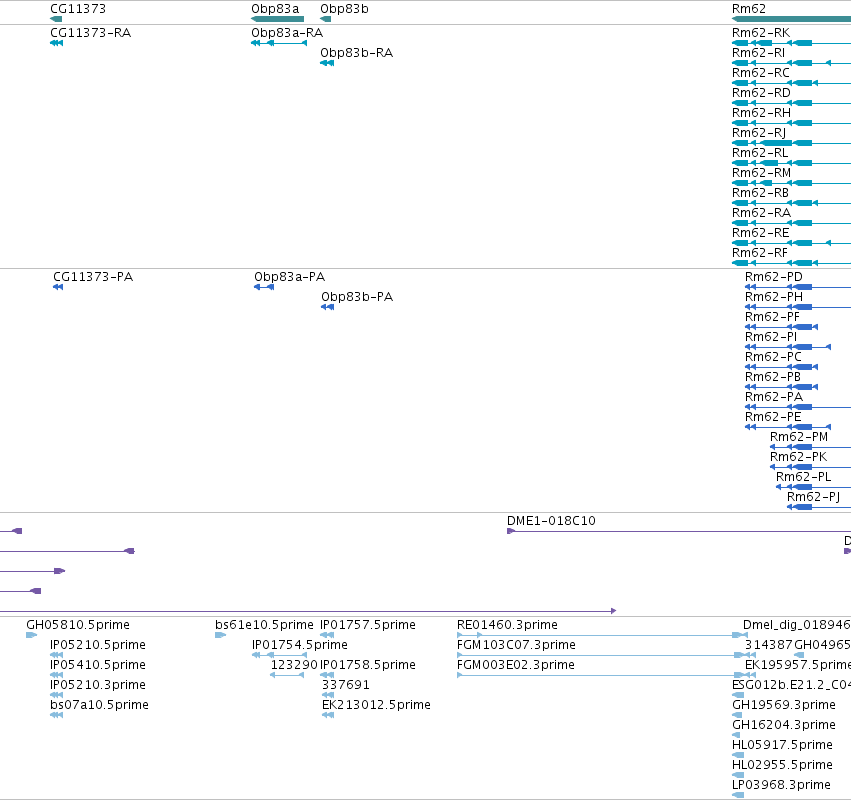Select protein Rm62-PH
851x800 pixels.
[x=773, y=297]
